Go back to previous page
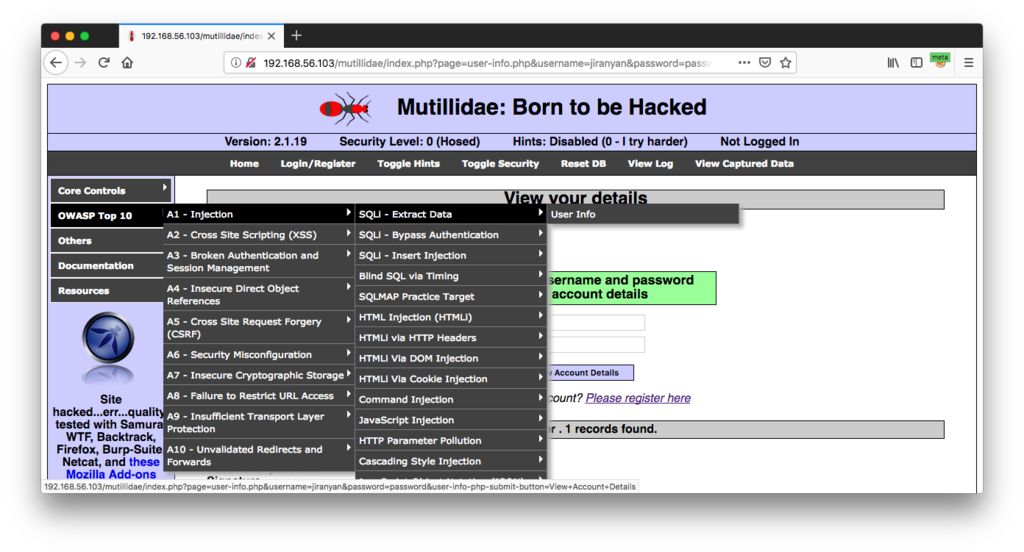The height and width of the screenshot is (552, 1024). pyautogui.click(x=56, y=63)
